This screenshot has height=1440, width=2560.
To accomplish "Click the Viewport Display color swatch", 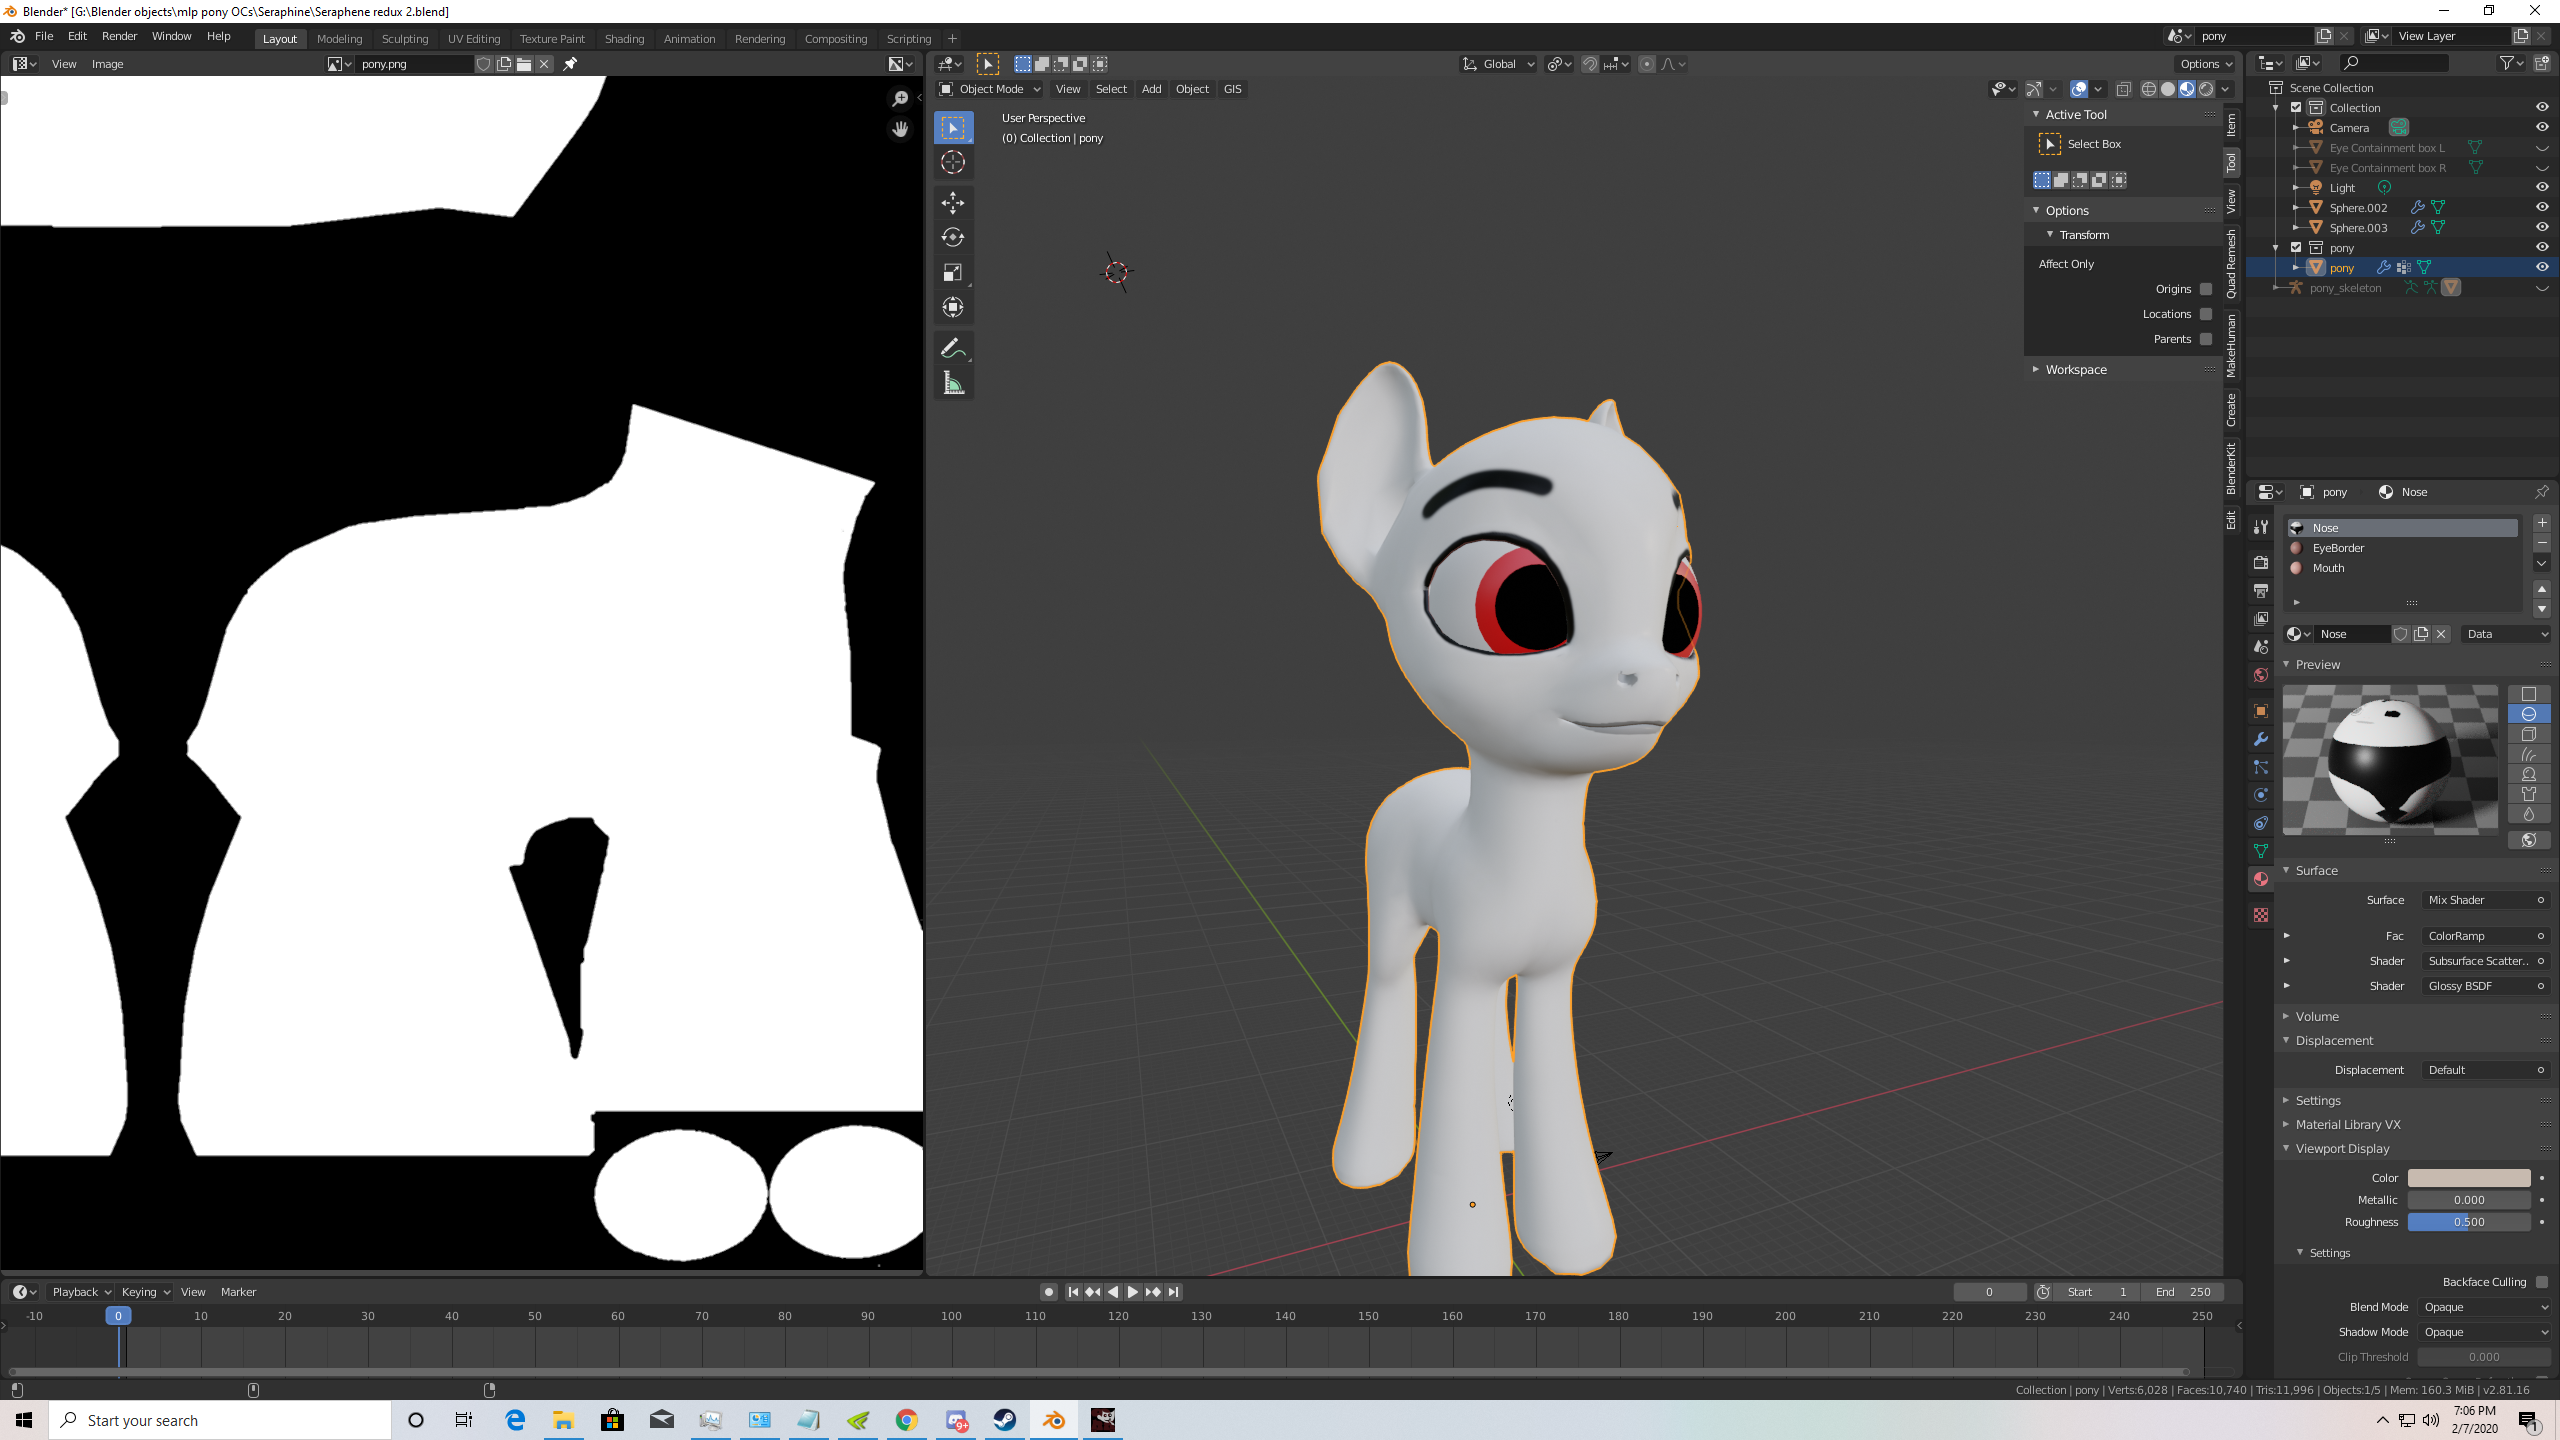I will coord(2468,1178).
